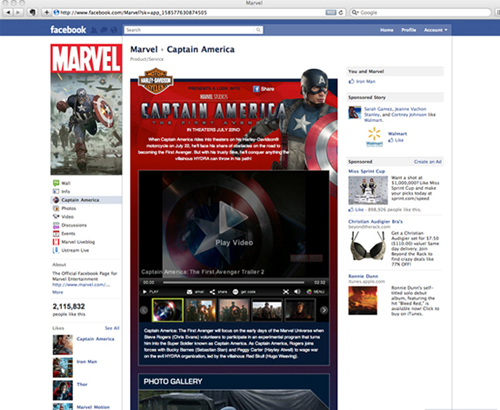Click the Walmart logo in Sponsored Story

point(374,136)
